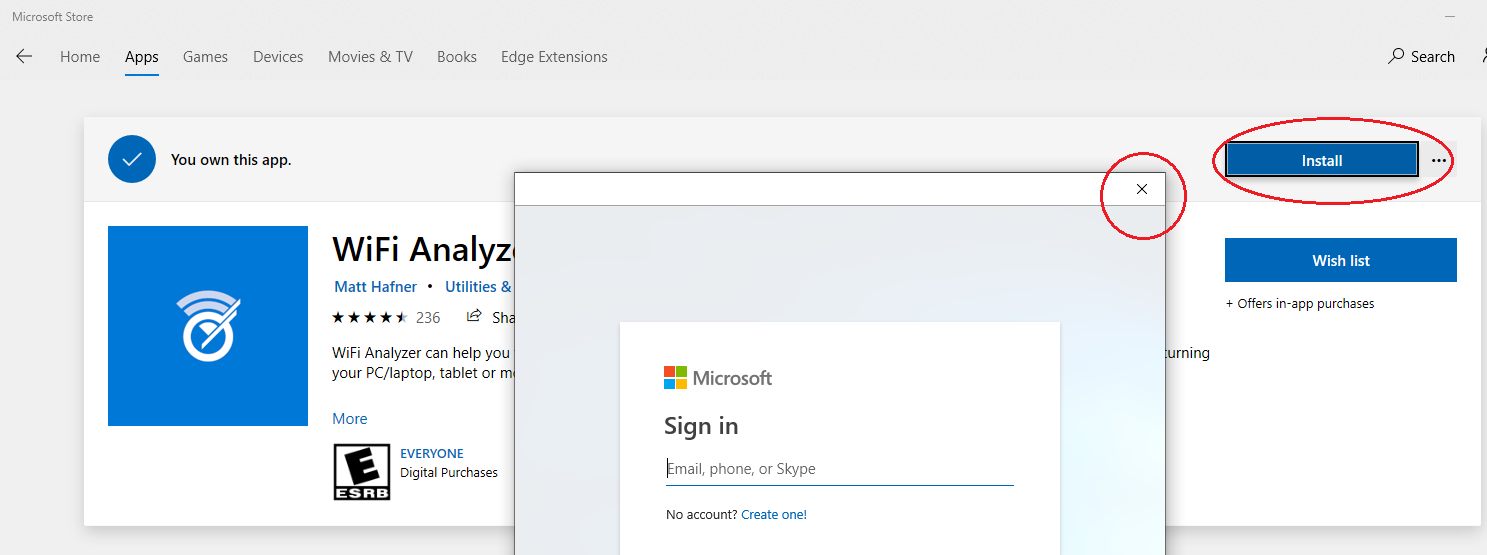This screenshot has height=555, width=1487.
Task: Click the Email, phone, or Skype field
Action: 840,469
